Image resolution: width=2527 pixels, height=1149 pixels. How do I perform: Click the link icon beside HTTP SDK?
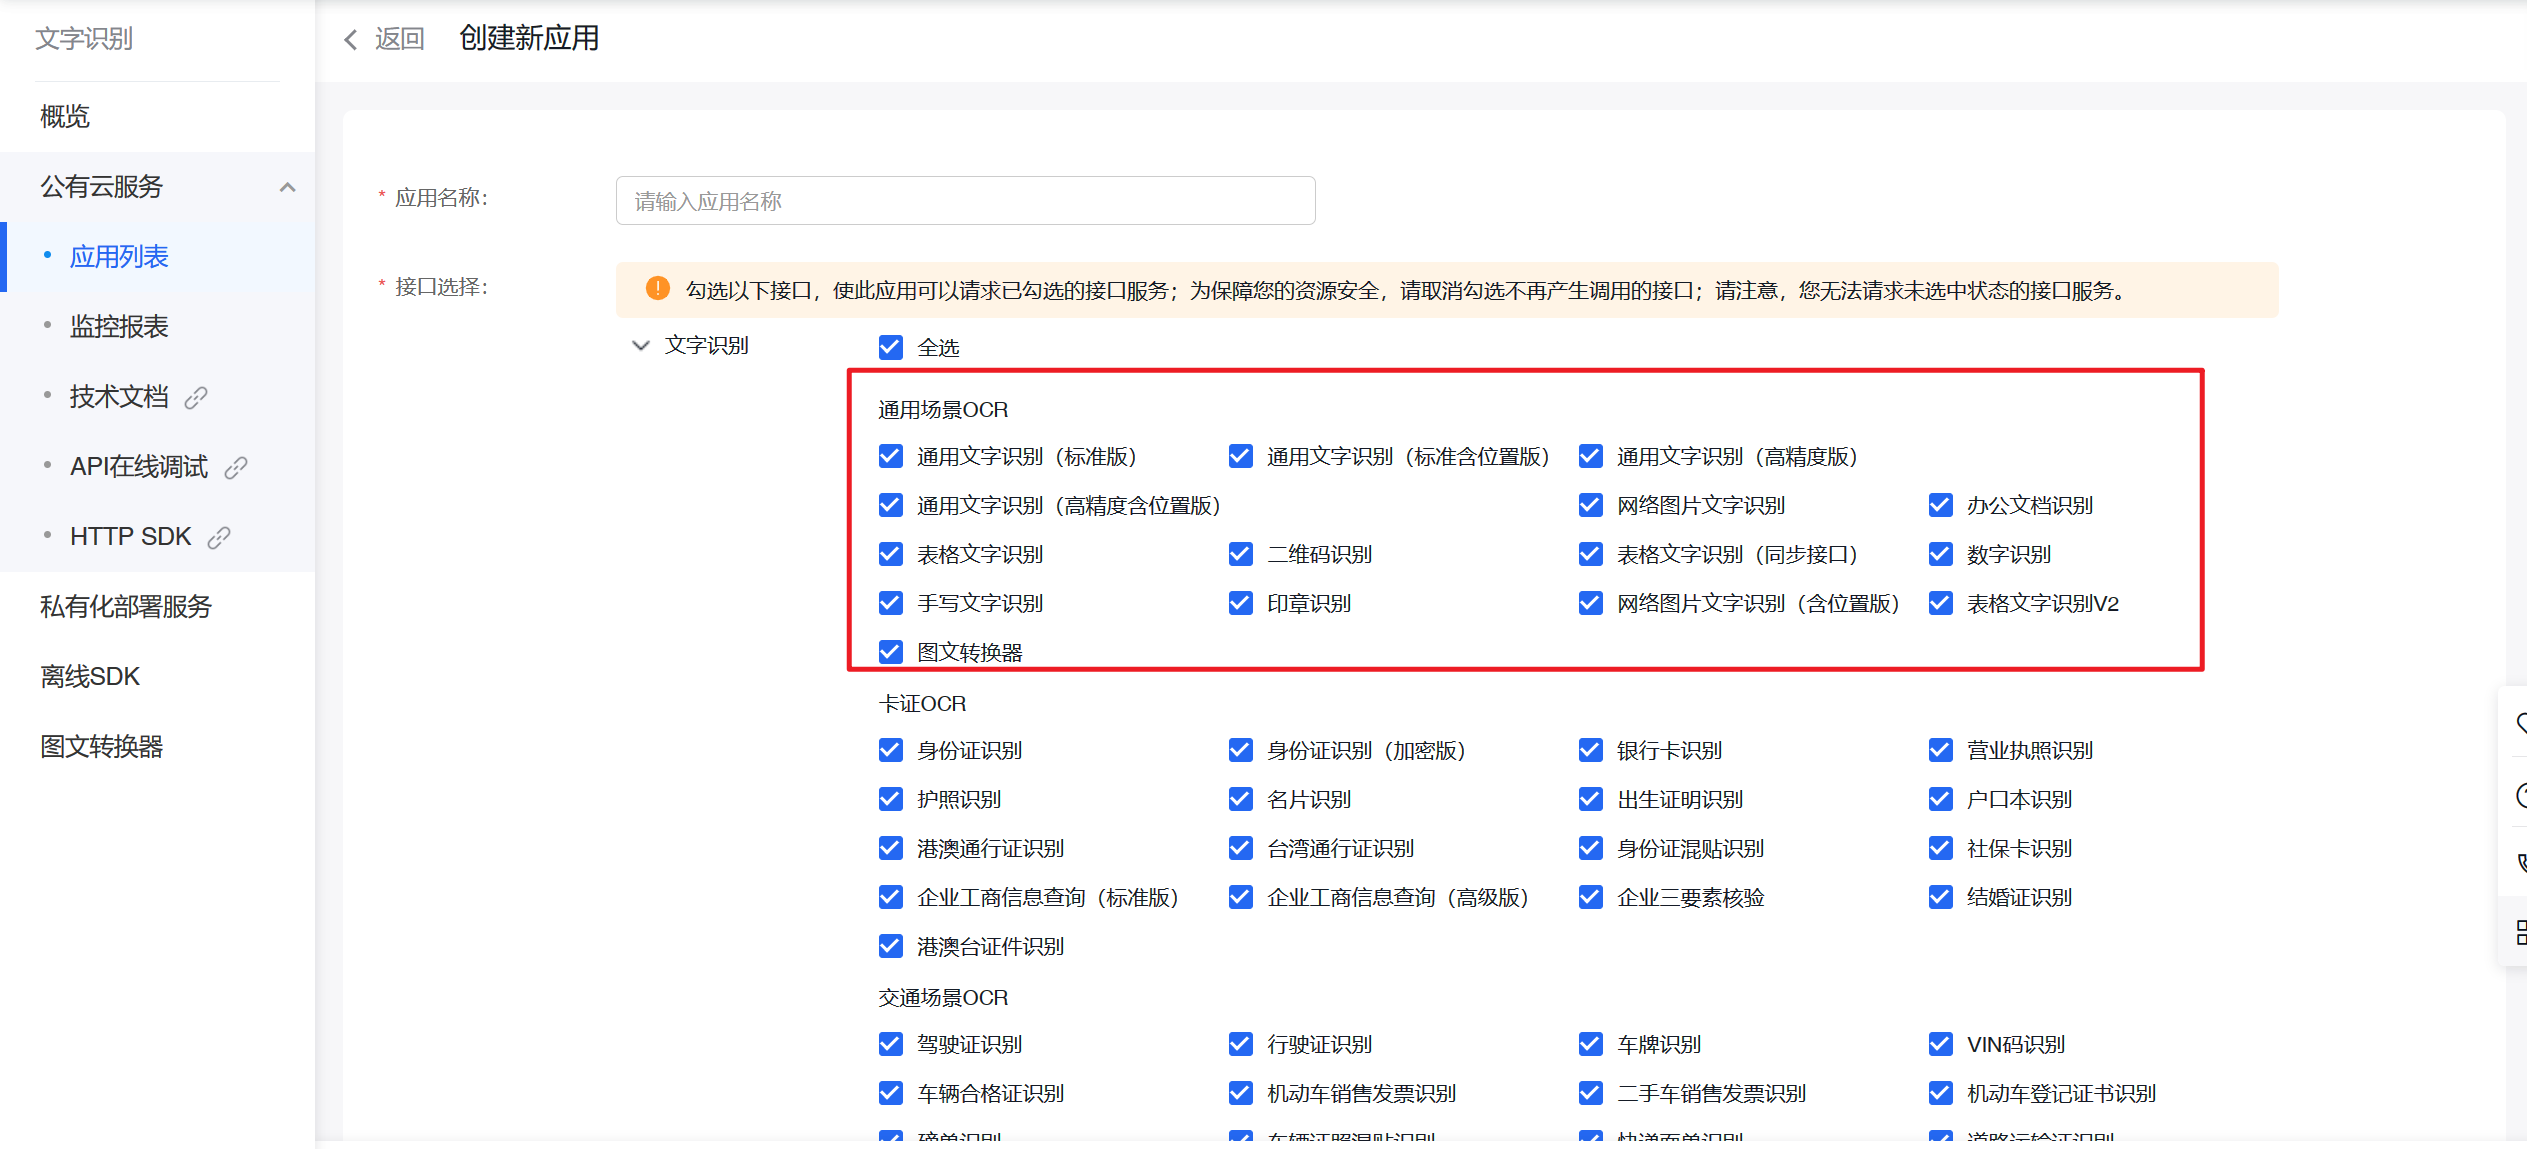tap(220, 536)
